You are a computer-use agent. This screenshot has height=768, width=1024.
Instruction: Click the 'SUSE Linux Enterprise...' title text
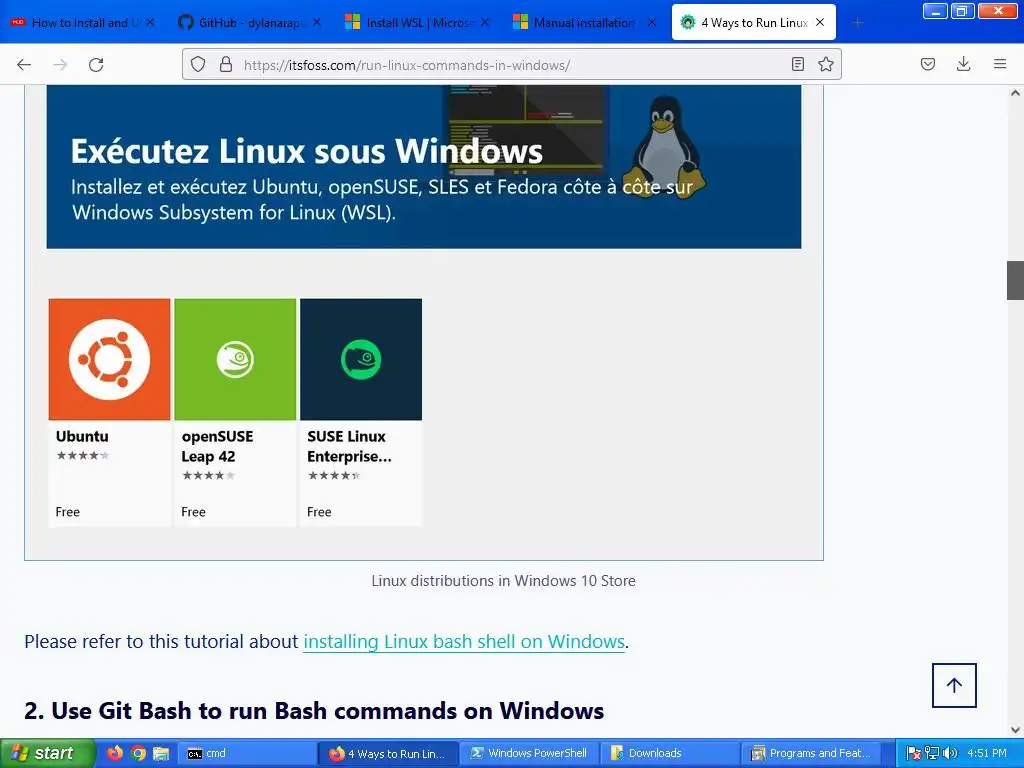(x=349, y=446)
